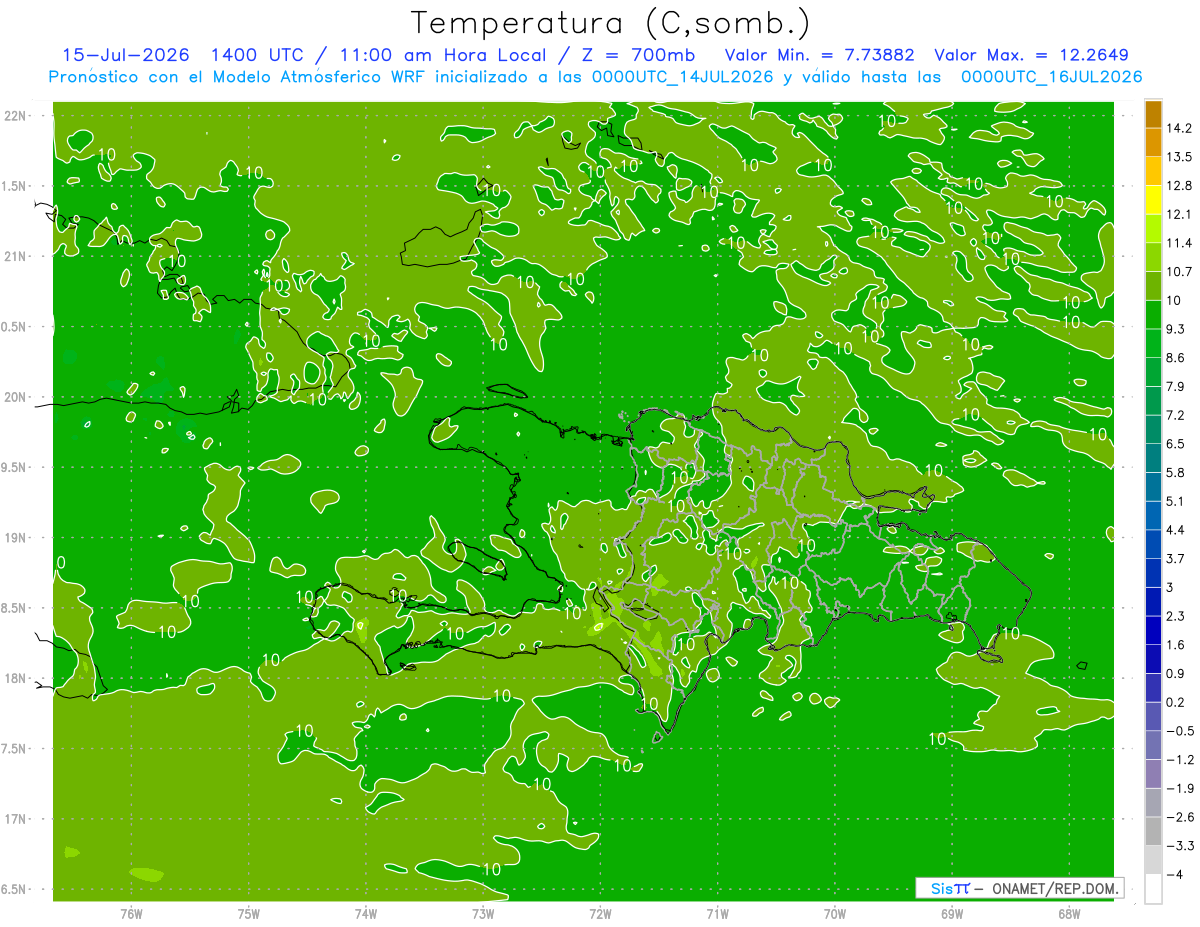1200x927 pixels.
Task: Click the legend value '9.3'
Action: pos(1176,329)
